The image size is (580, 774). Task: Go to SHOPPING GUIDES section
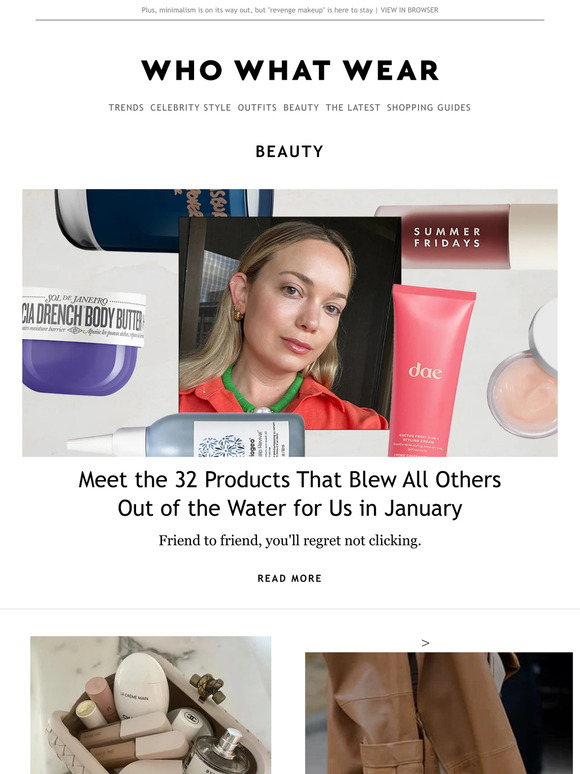(428, 108)
